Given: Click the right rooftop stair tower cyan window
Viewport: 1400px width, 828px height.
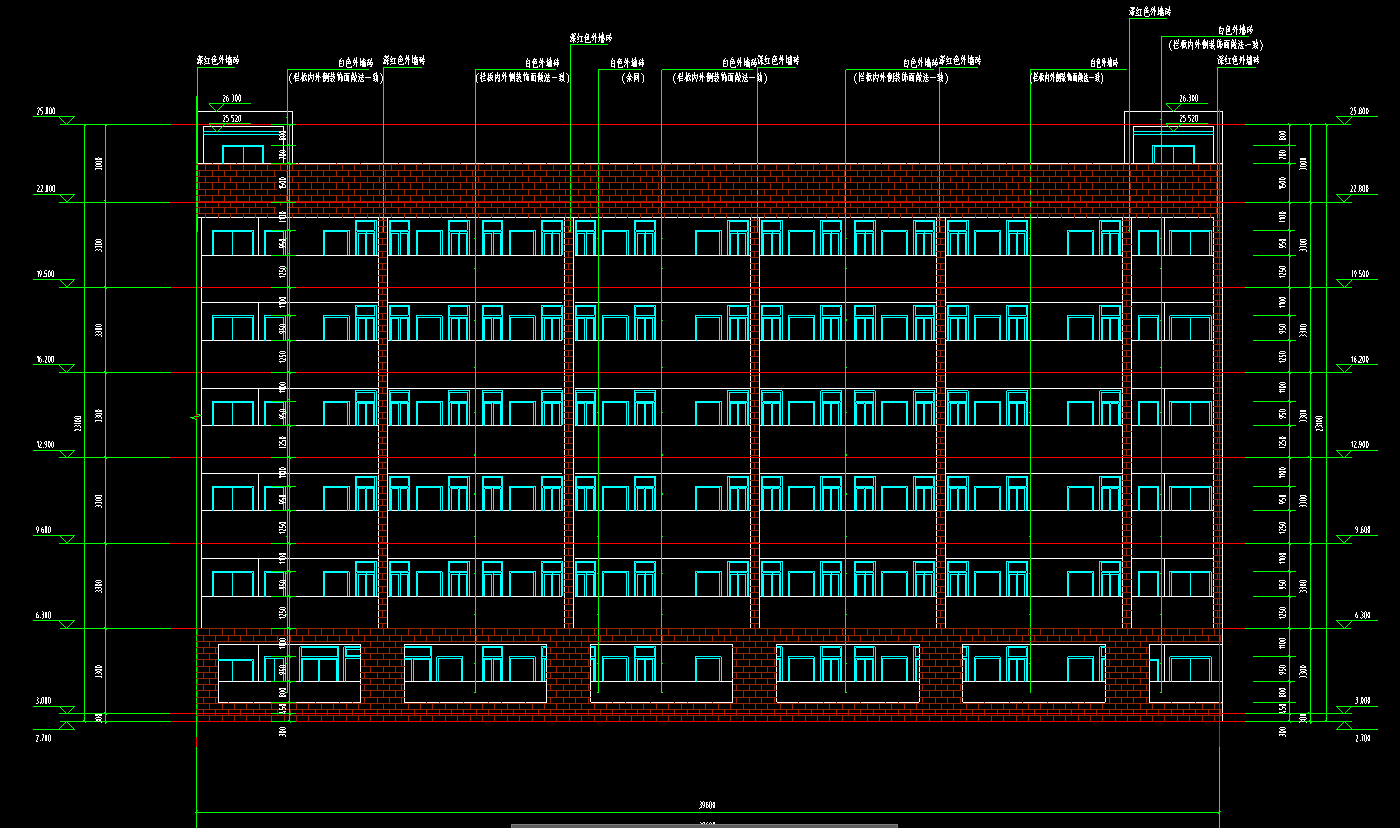Looking at the screenshot, I should coord(1173,154).
